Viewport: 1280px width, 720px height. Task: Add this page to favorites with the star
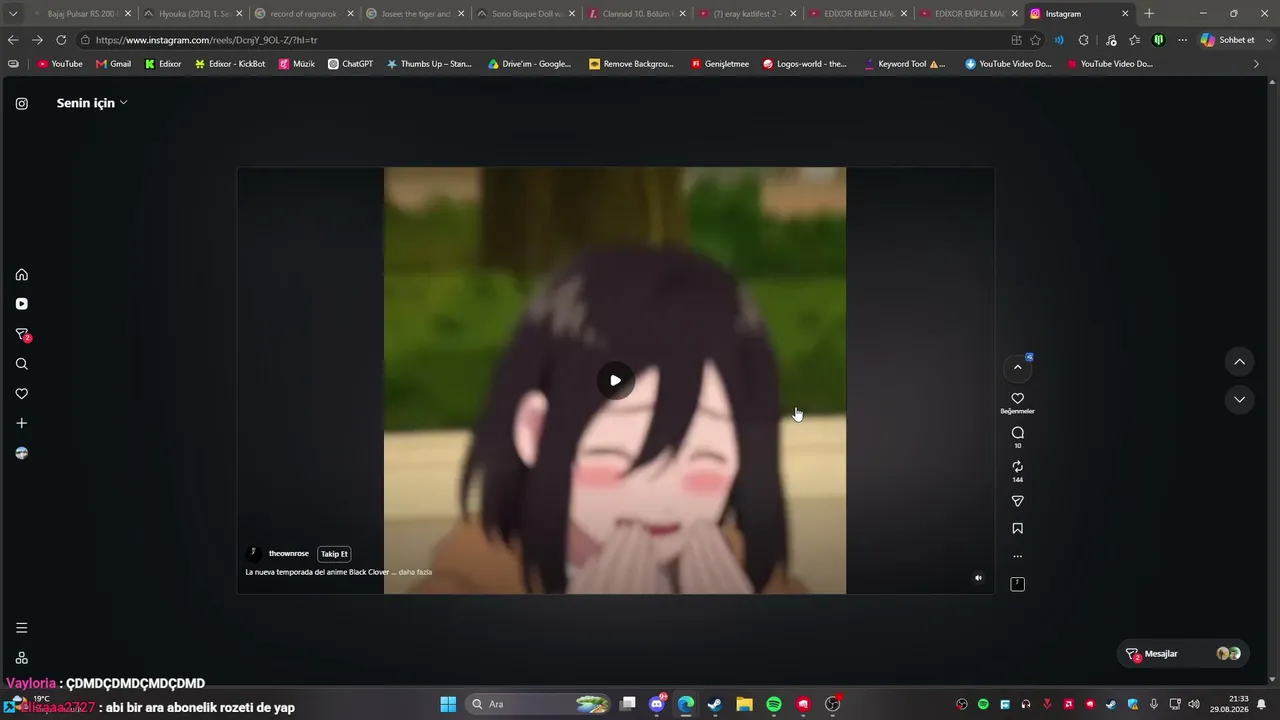pyautogui.click(x=1035, y=40)
